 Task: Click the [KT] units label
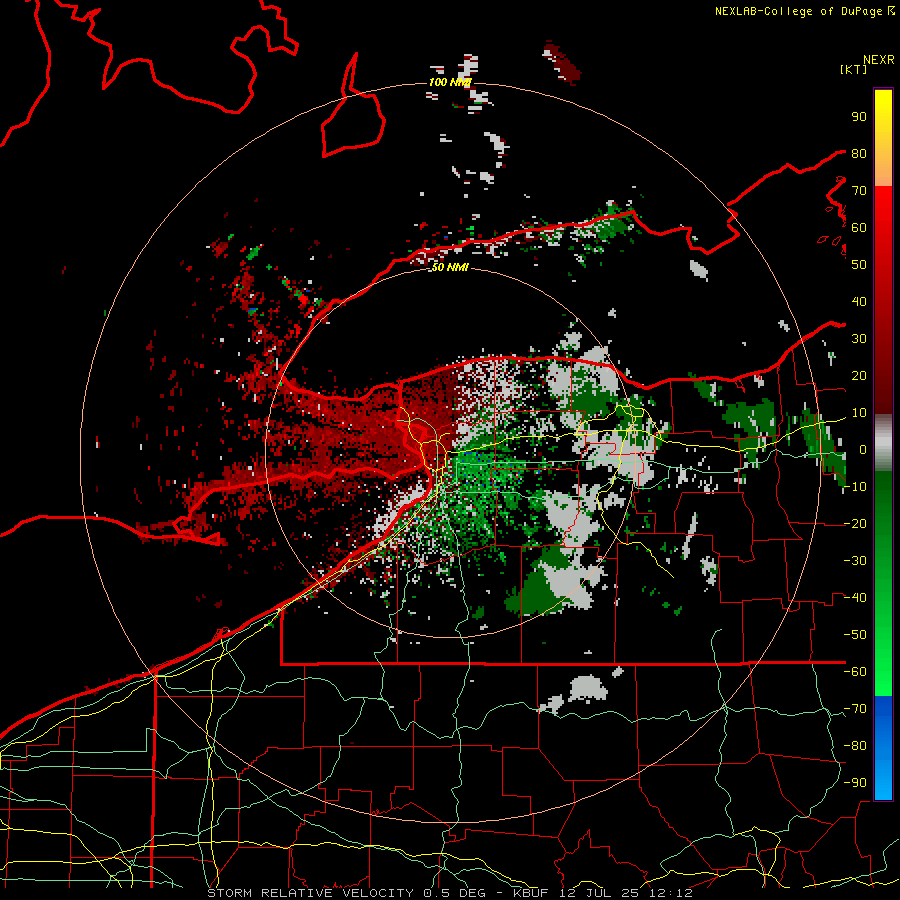pyautogui.click(x=853, y=69)
